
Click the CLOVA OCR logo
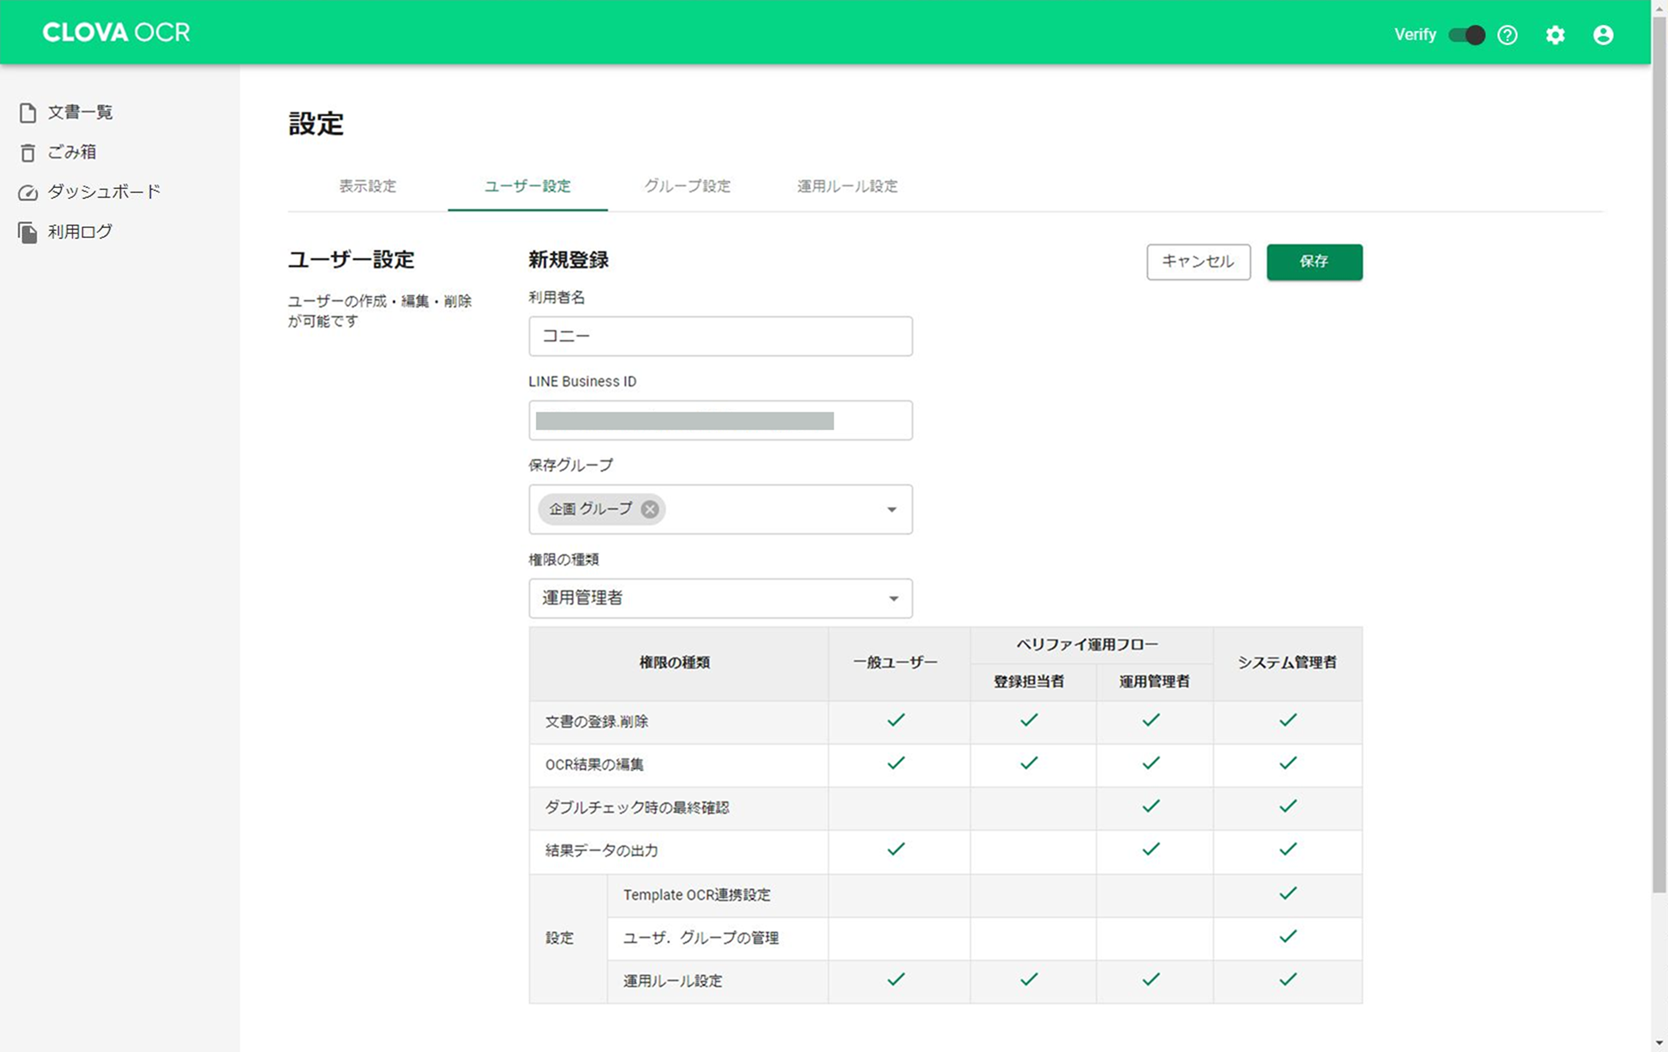coord(116,32)
